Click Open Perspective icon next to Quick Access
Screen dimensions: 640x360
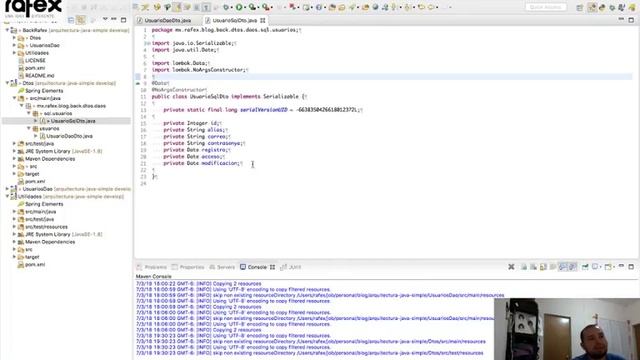tap(580, 7)
